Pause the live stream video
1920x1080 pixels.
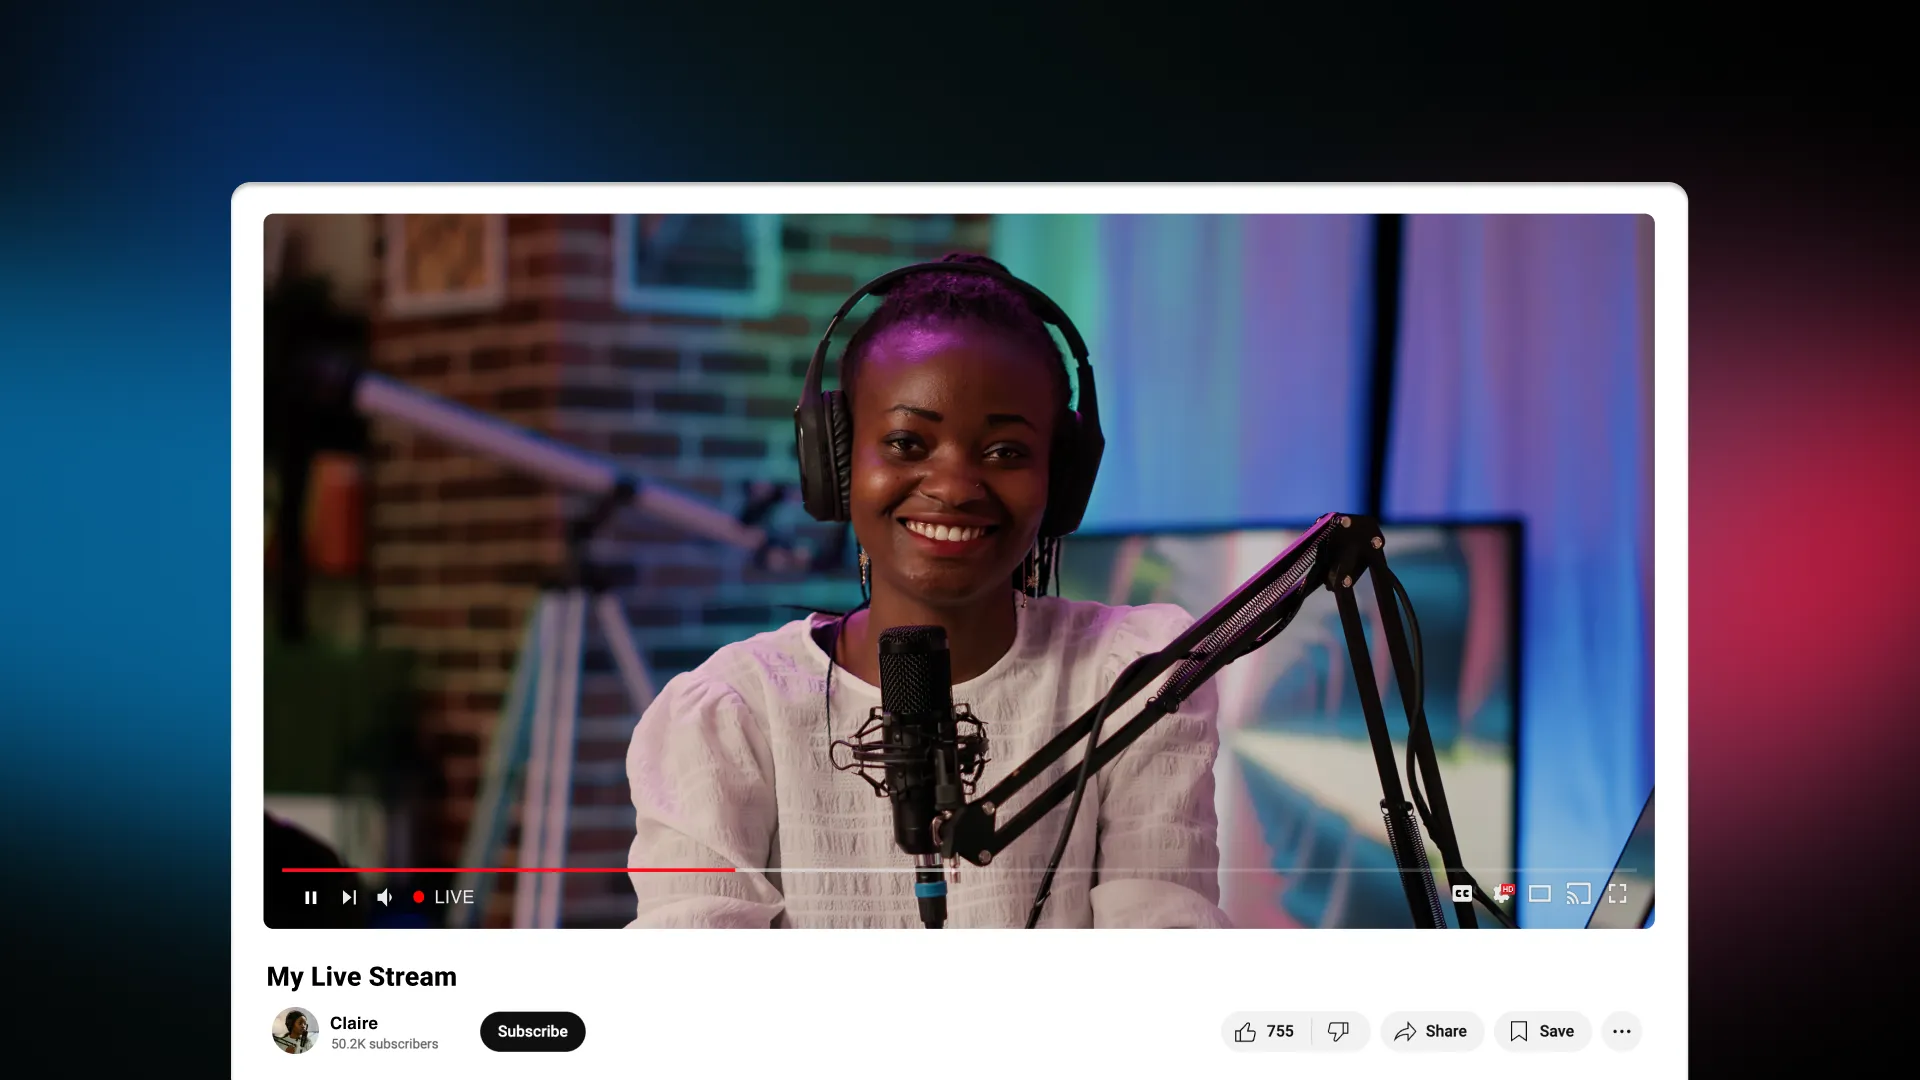tap(311, 897)
